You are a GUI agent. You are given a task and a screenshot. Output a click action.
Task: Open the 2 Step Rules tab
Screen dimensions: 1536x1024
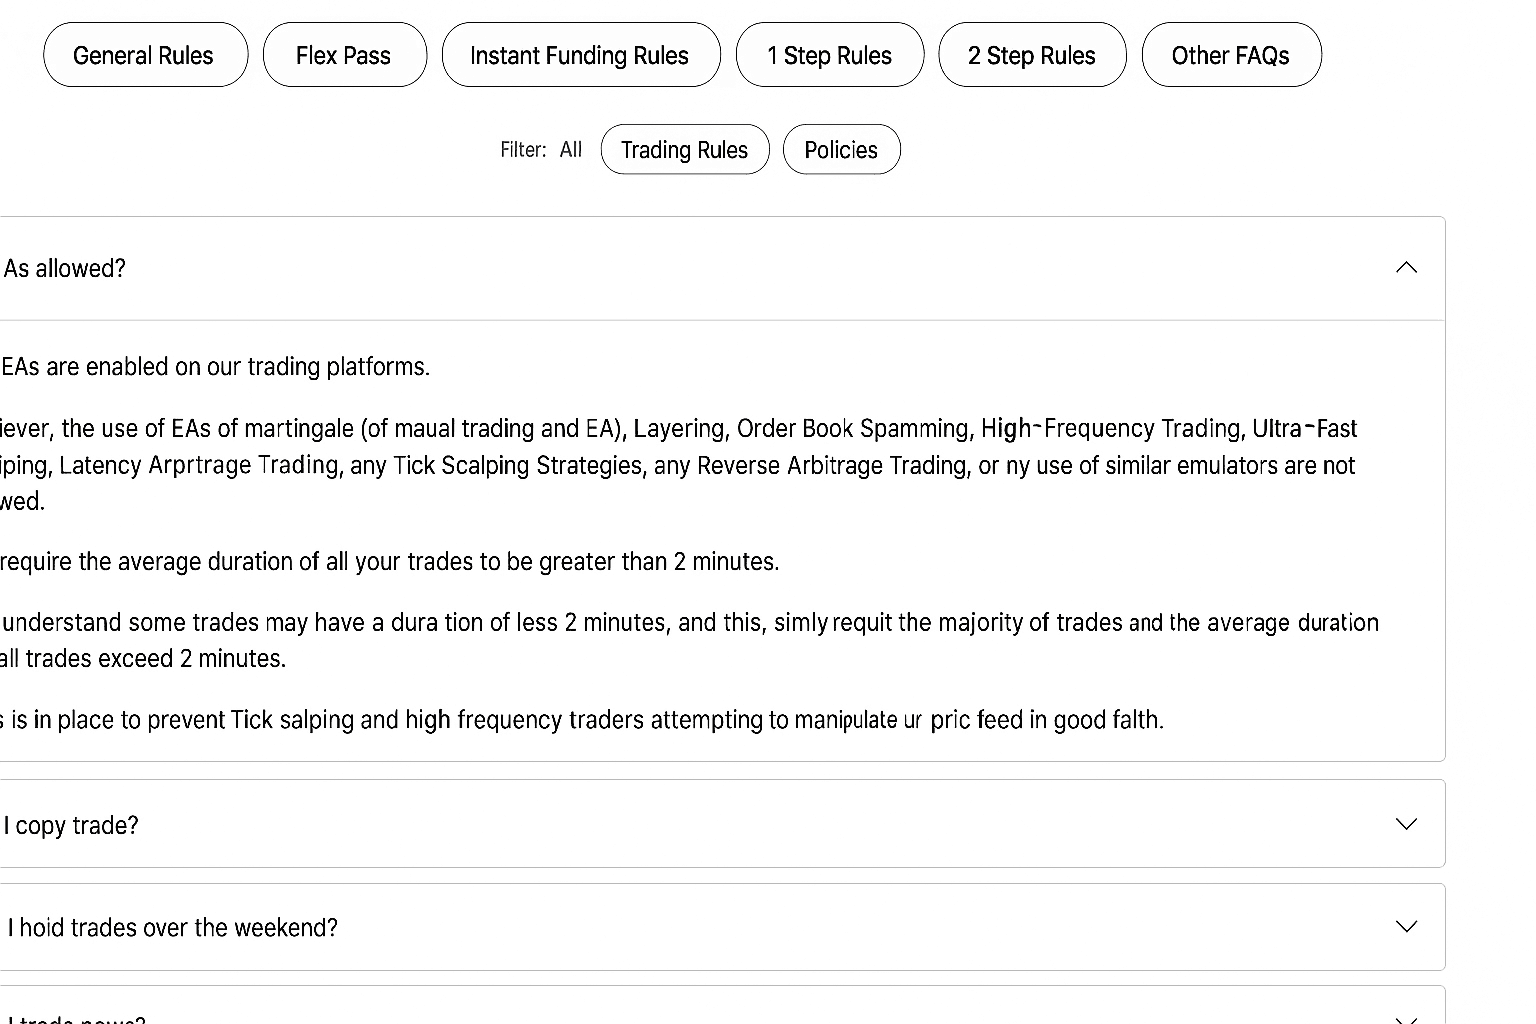point(1031,55)
